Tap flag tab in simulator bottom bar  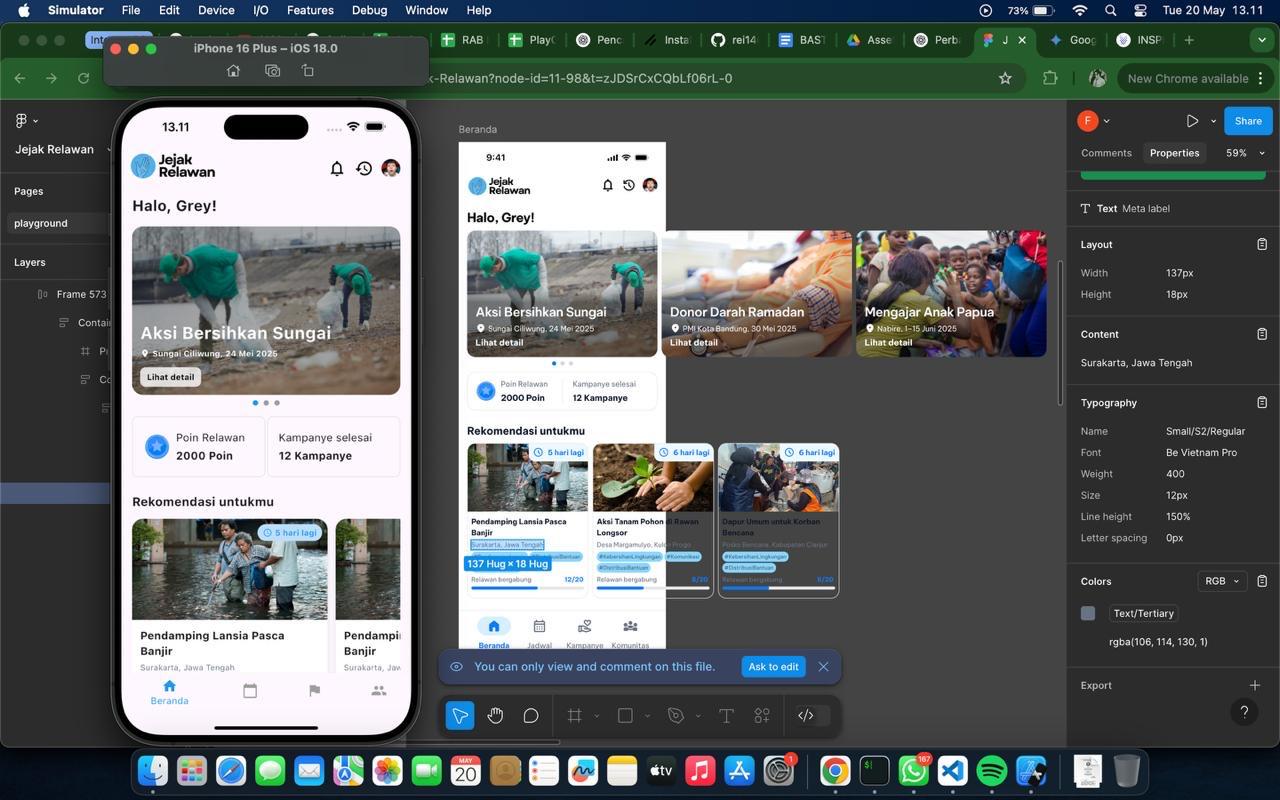click(x=314, y=691)
